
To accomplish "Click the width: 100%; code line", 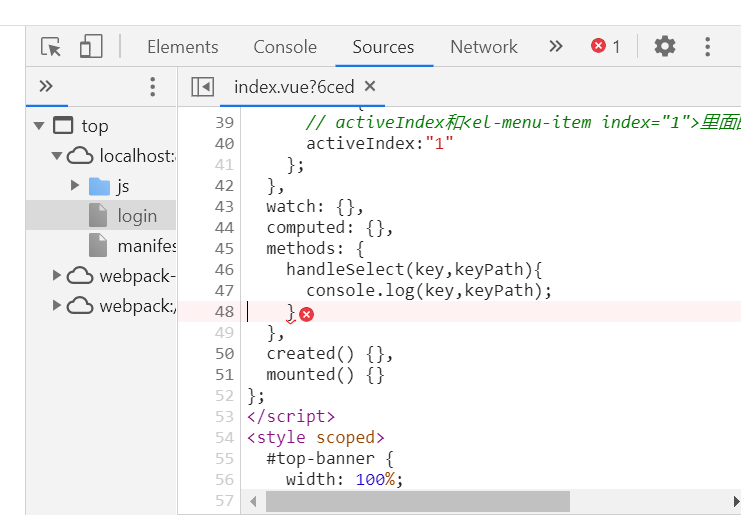I will point(345,480).
